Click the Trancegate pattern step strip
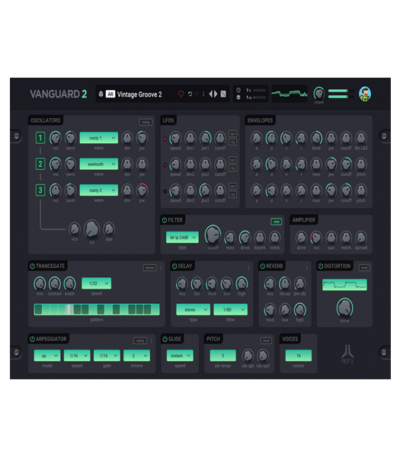Viewport: 400px width, 457px height. (97, 310)
